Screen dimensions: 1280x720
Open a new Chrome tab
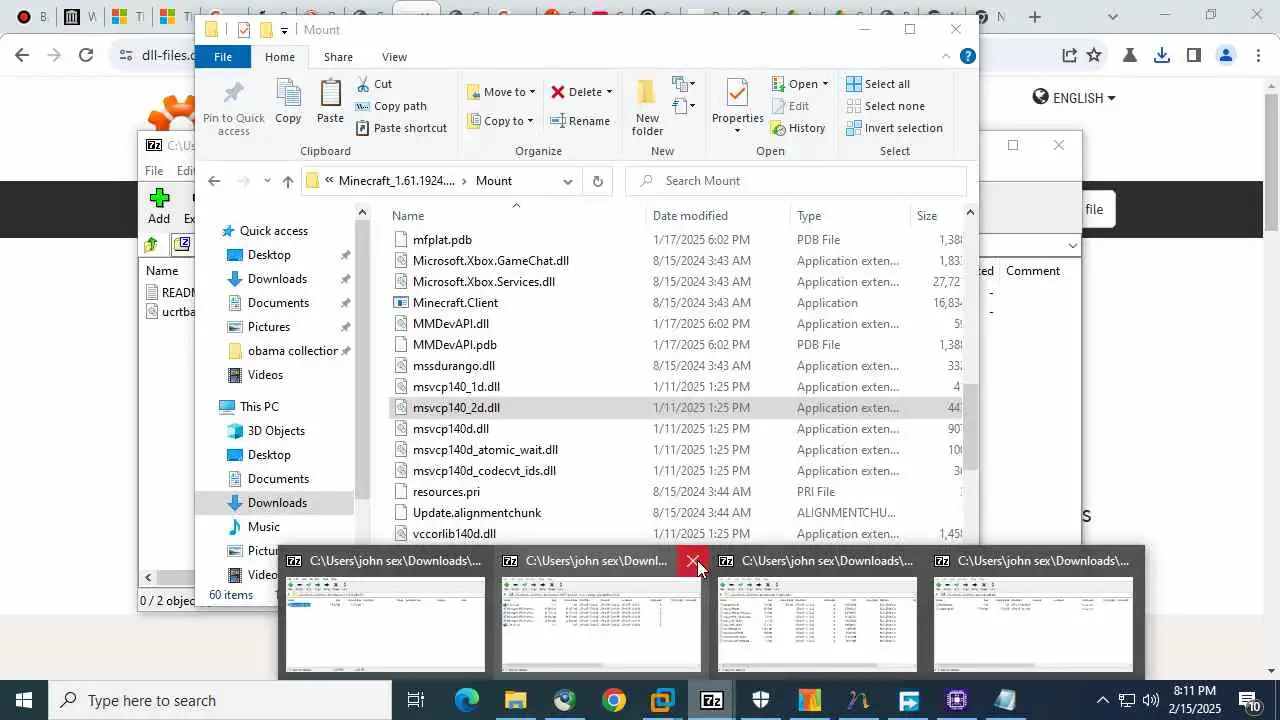coord(1035,17)
